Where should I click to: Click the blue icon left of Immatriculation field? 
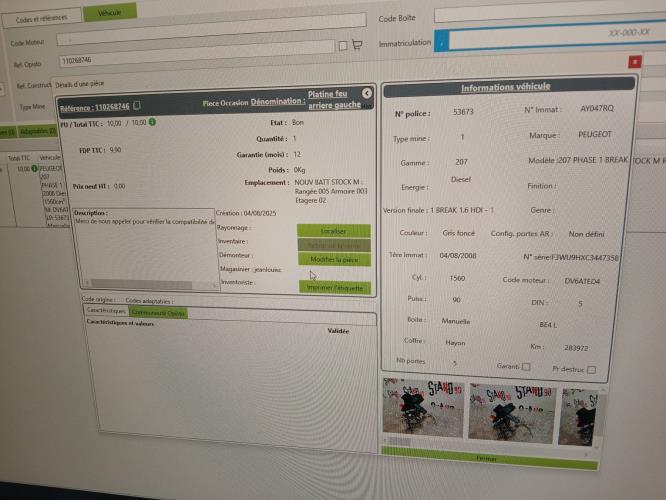(x=441, y=41)
